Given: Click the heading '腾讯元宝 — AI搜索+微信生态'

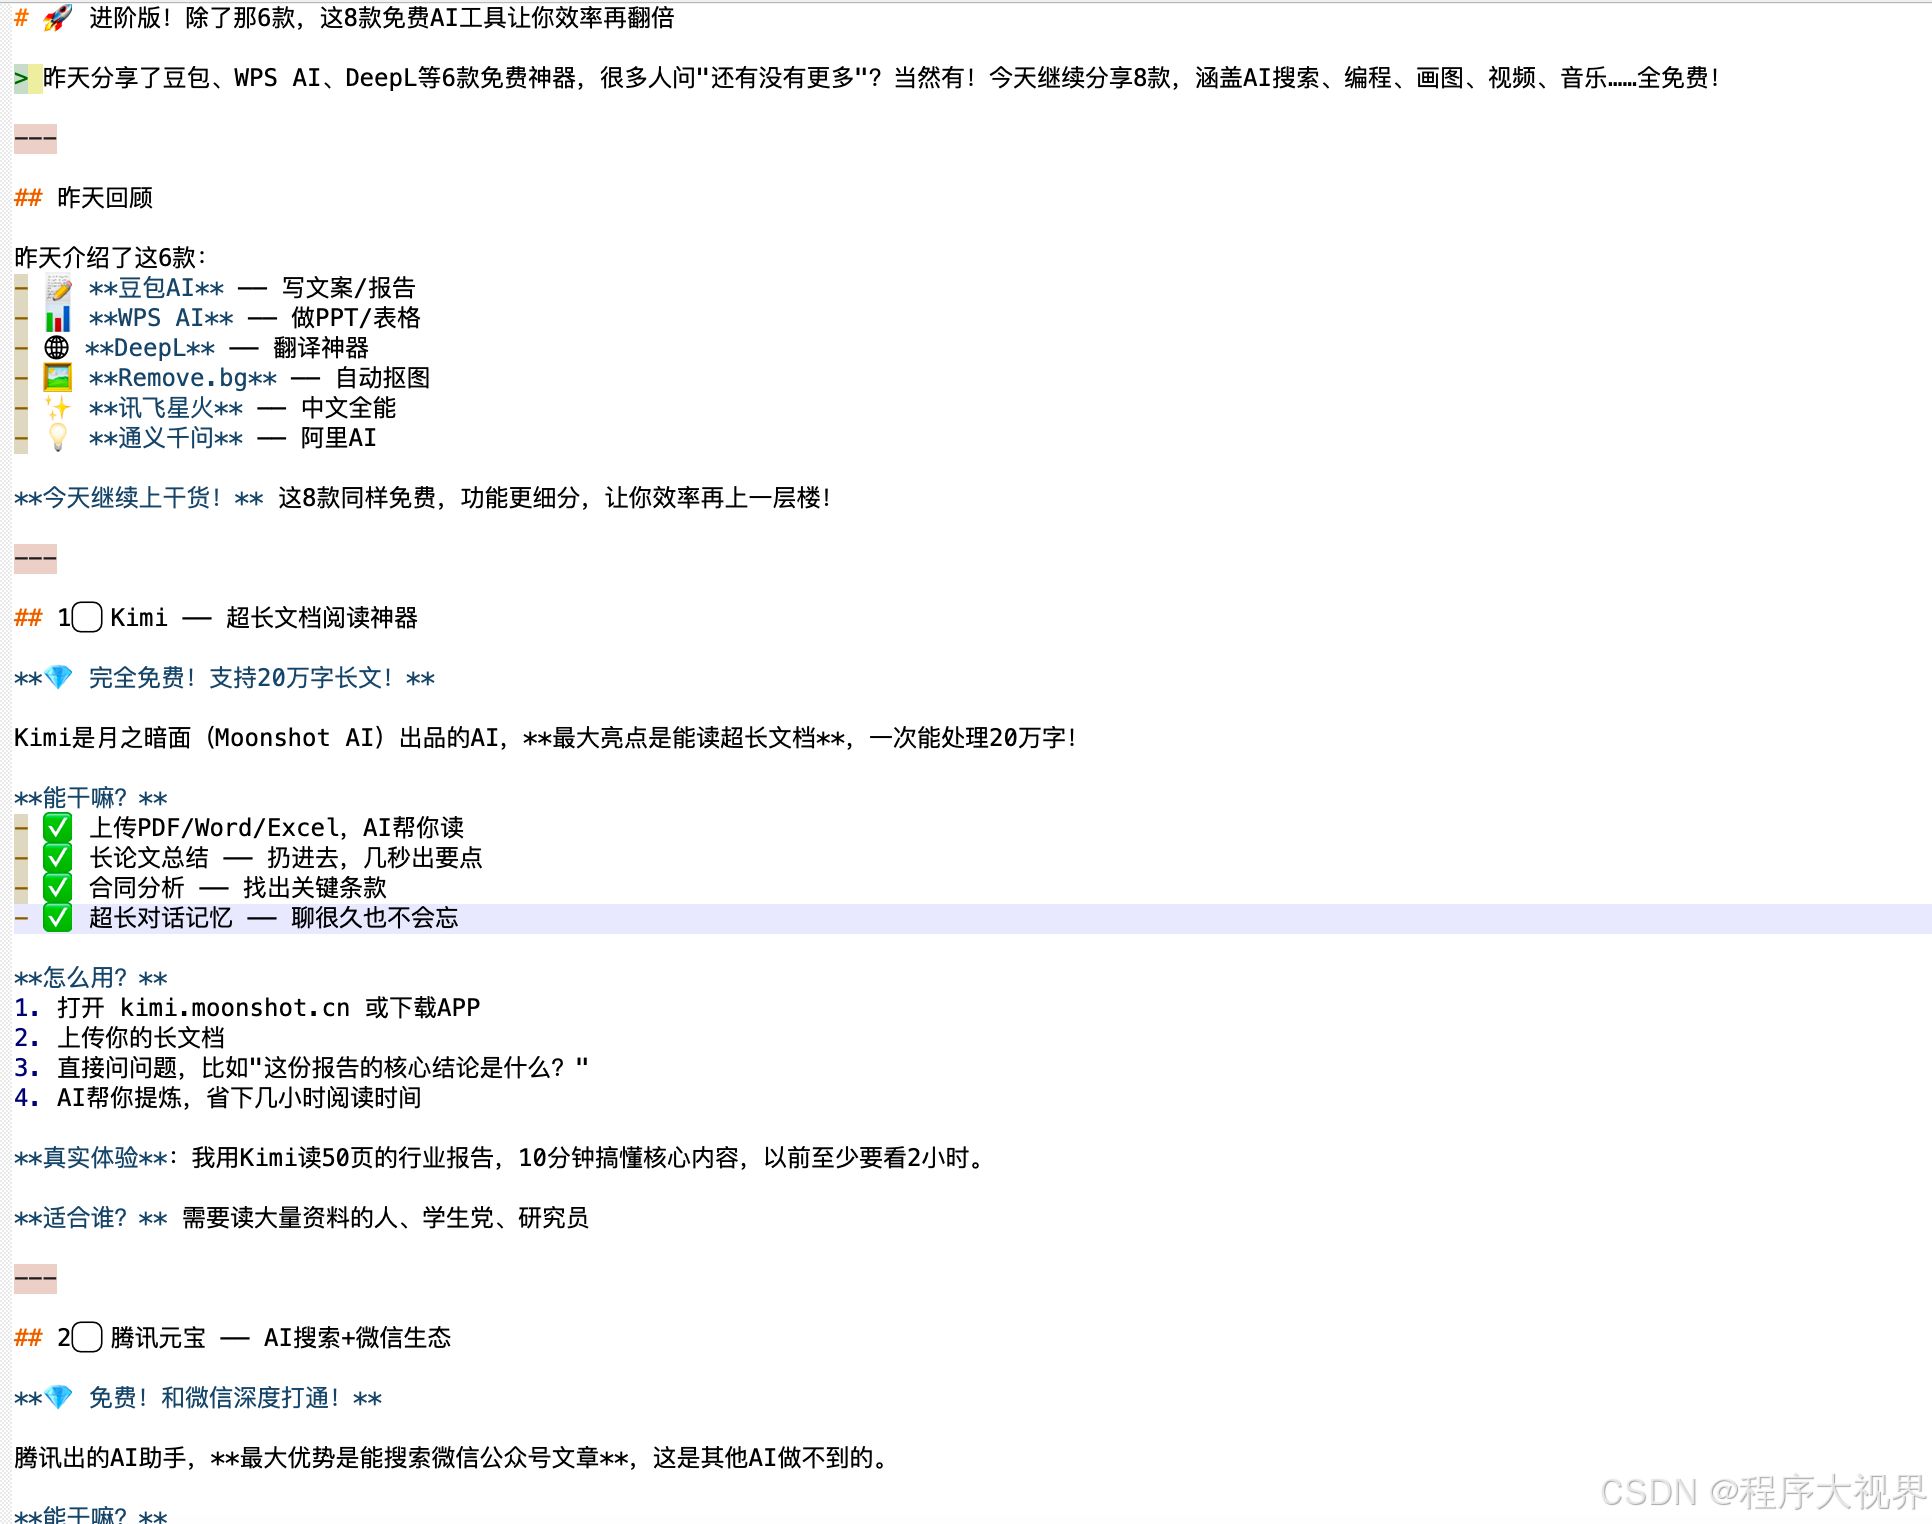Looking at the screenshot, I should (x=281, y=1338).
